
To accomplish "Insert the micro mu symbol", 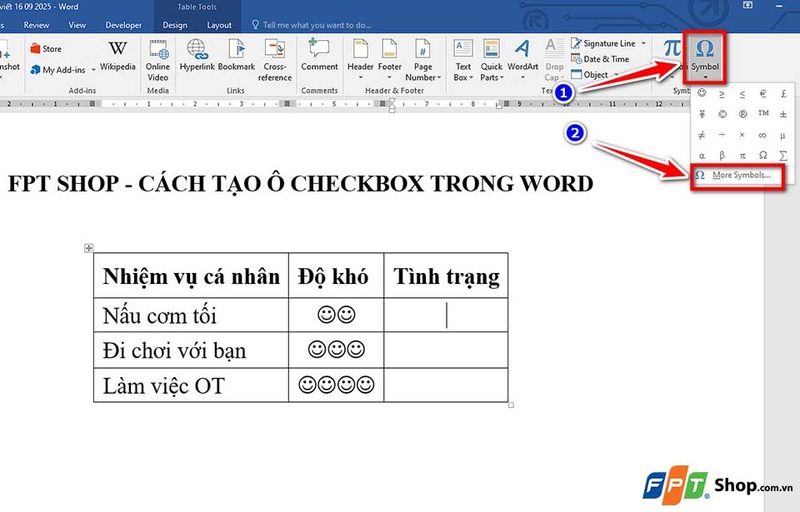I will click(x=783, y=135).
